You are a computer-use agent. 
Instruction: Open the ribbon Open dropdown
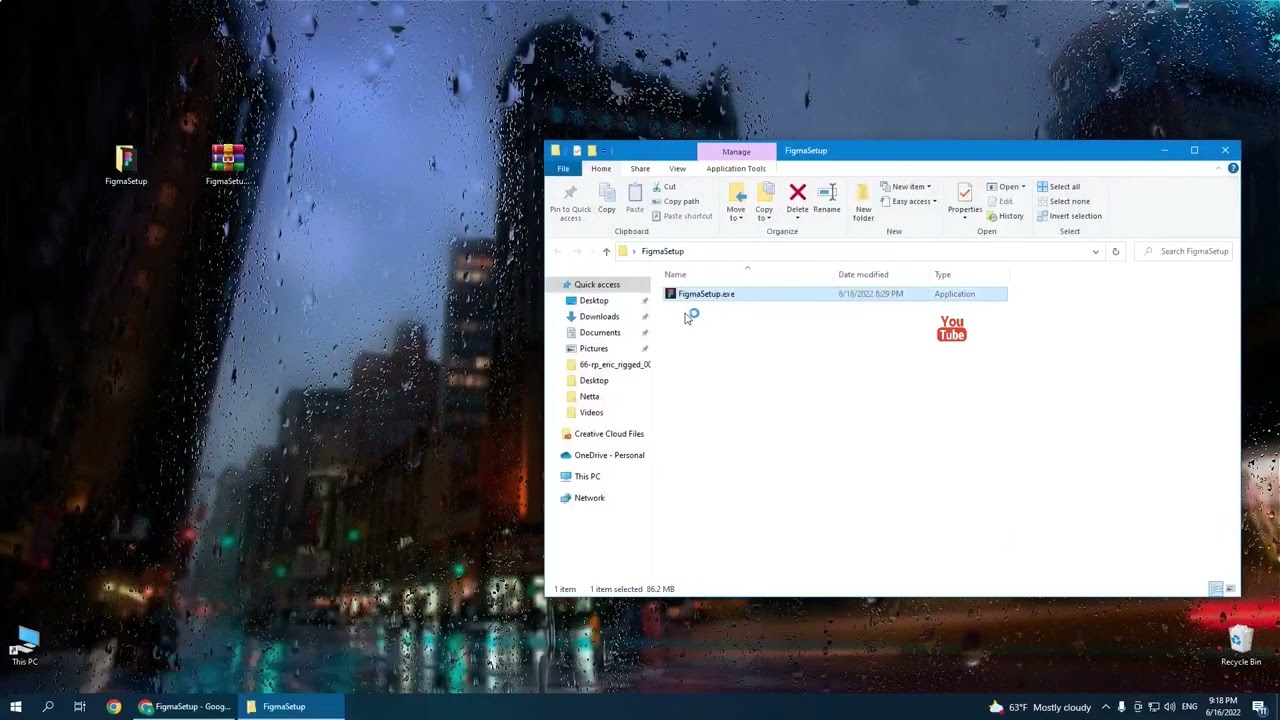1006,187
